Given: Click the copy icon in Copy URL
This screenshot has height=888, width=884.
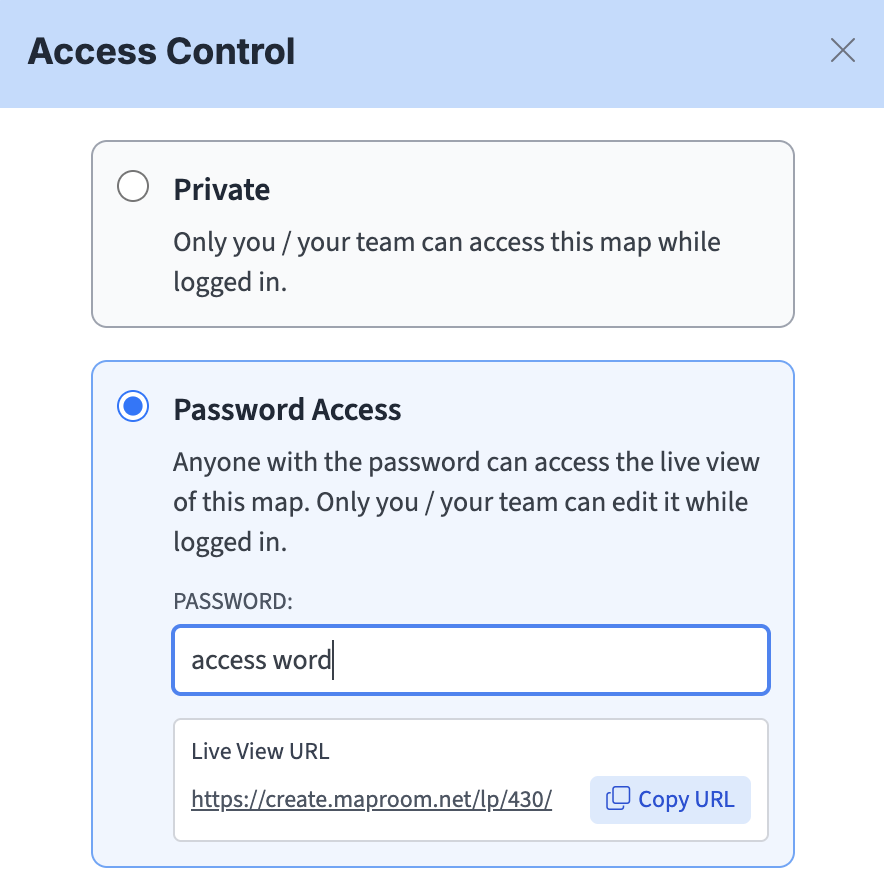Looking at the screenshot, I should coord(619,799).
